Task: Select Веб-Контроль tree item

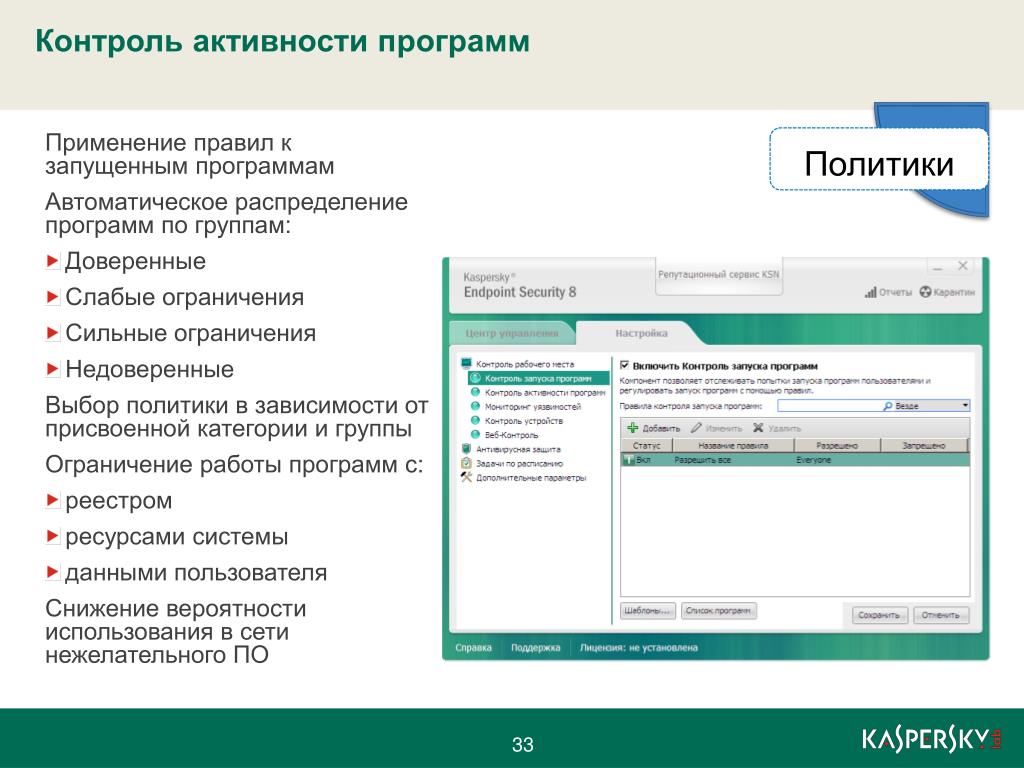Action: coord(511,435)
